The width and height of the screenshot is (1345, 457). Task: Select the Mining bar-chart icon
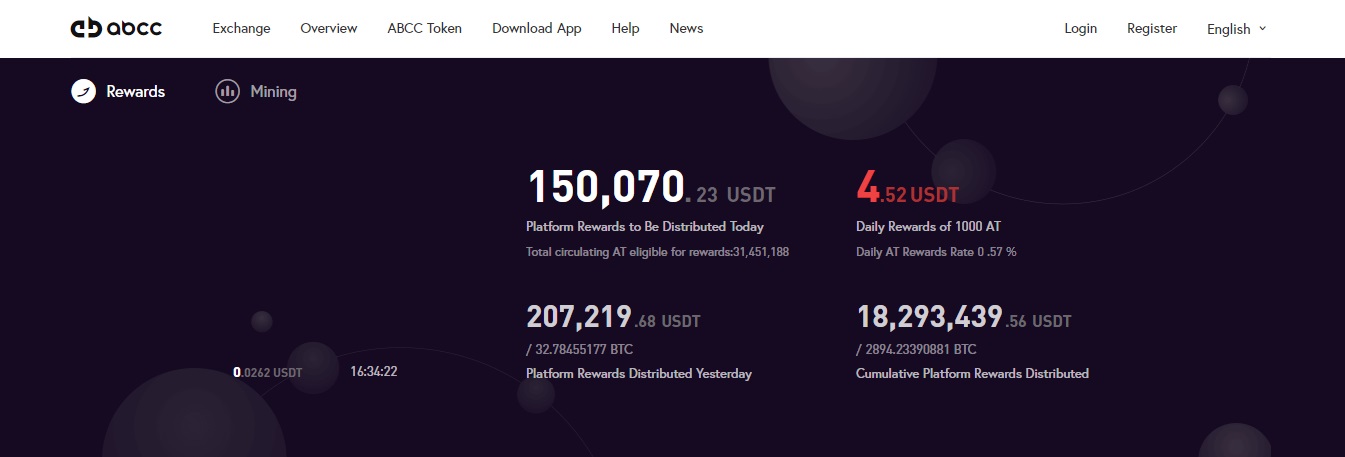228,91
